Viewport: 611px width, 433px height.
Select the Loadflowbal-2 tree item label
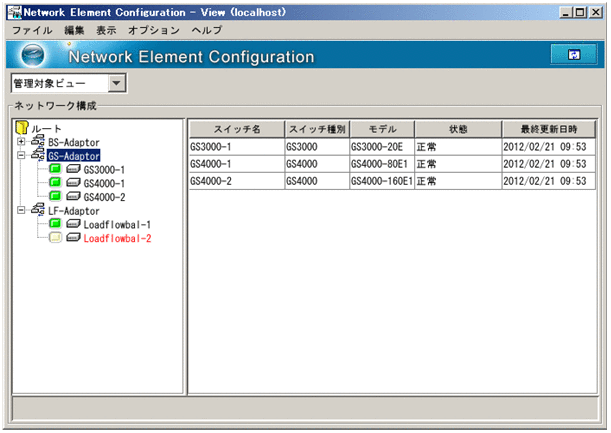pos(117,238)
